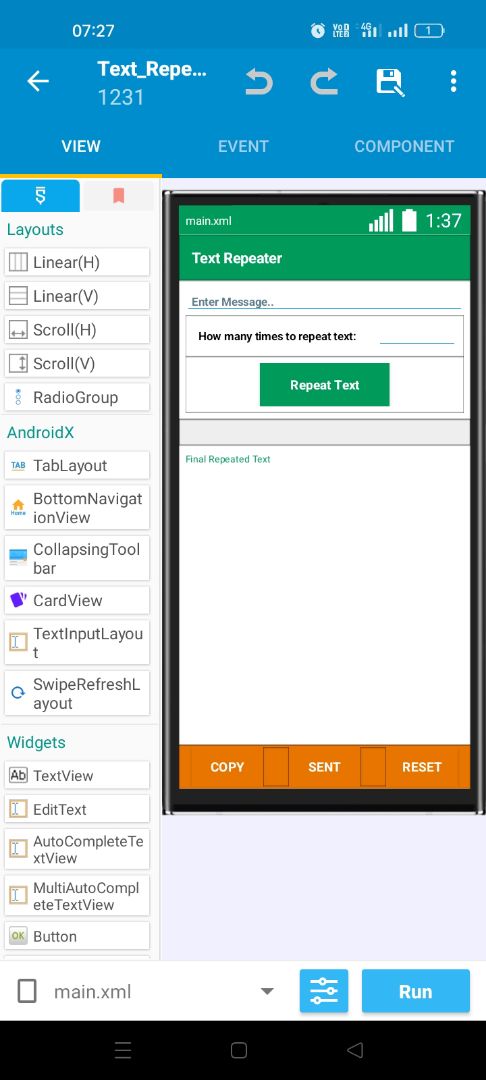Expand the main.xml file dropdown
This screenshot has height=1080, width=486.
click(x=267, y=992)
